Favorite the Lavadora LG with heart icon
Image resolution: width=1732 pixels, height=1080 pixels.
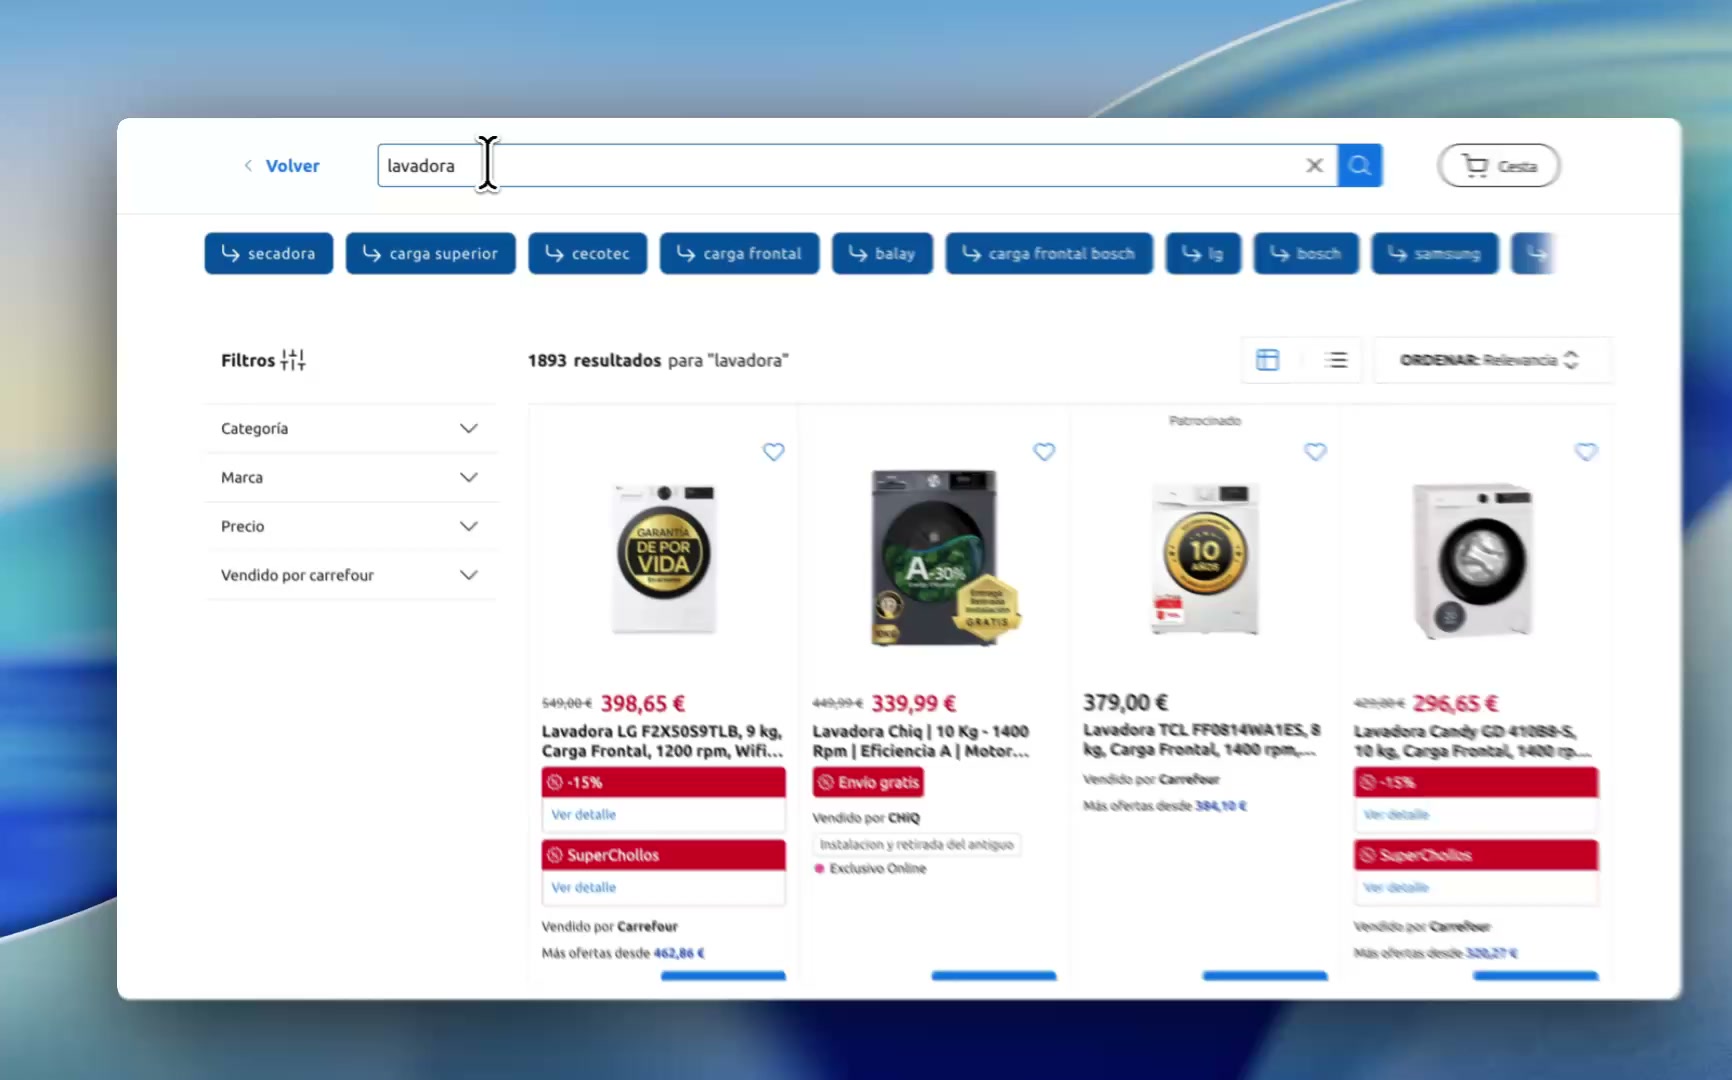[774, 452]
